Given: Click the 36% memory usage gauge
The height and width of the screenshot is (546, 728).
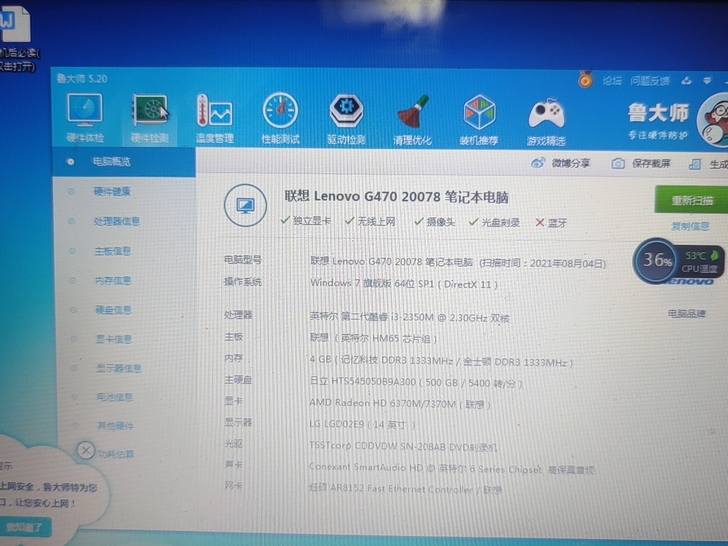Looking at the screenshot, I should (656, 260).
